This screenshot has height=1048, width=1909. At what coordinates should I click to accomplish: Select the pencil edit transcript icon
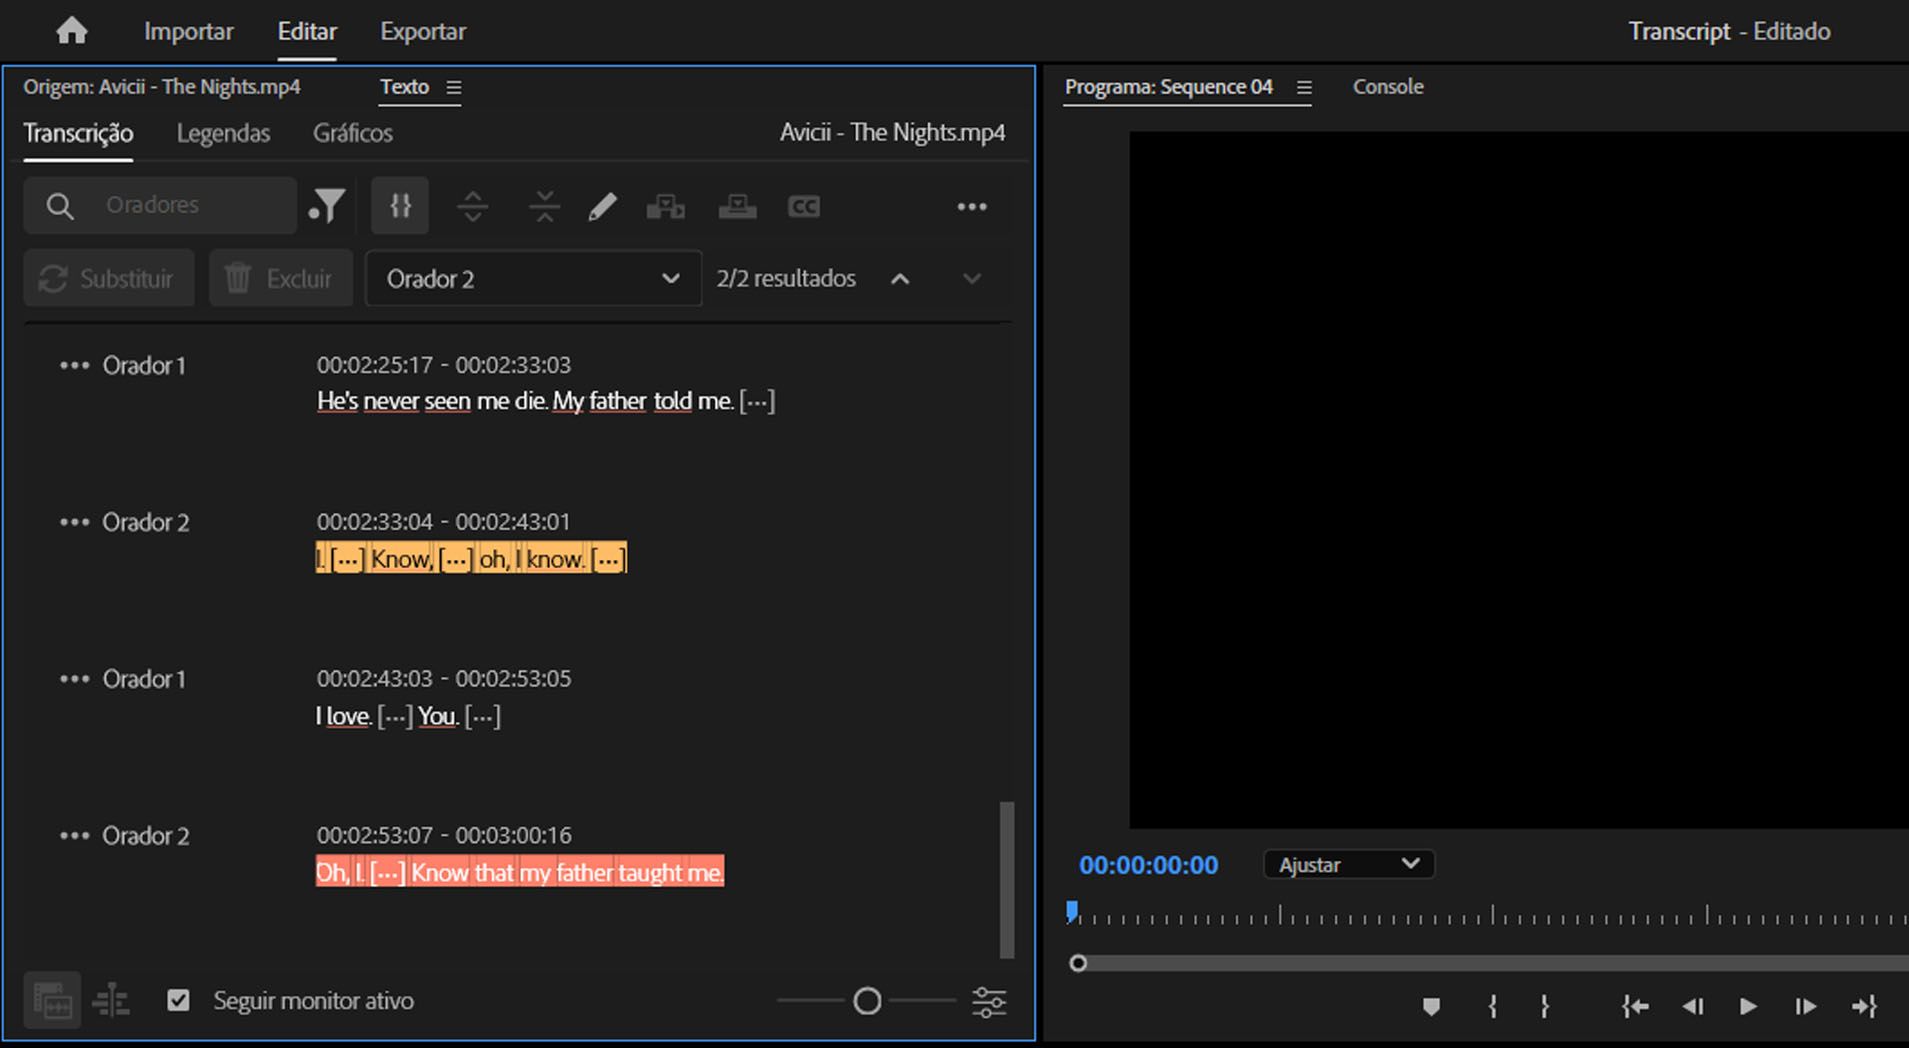[602, 205]
